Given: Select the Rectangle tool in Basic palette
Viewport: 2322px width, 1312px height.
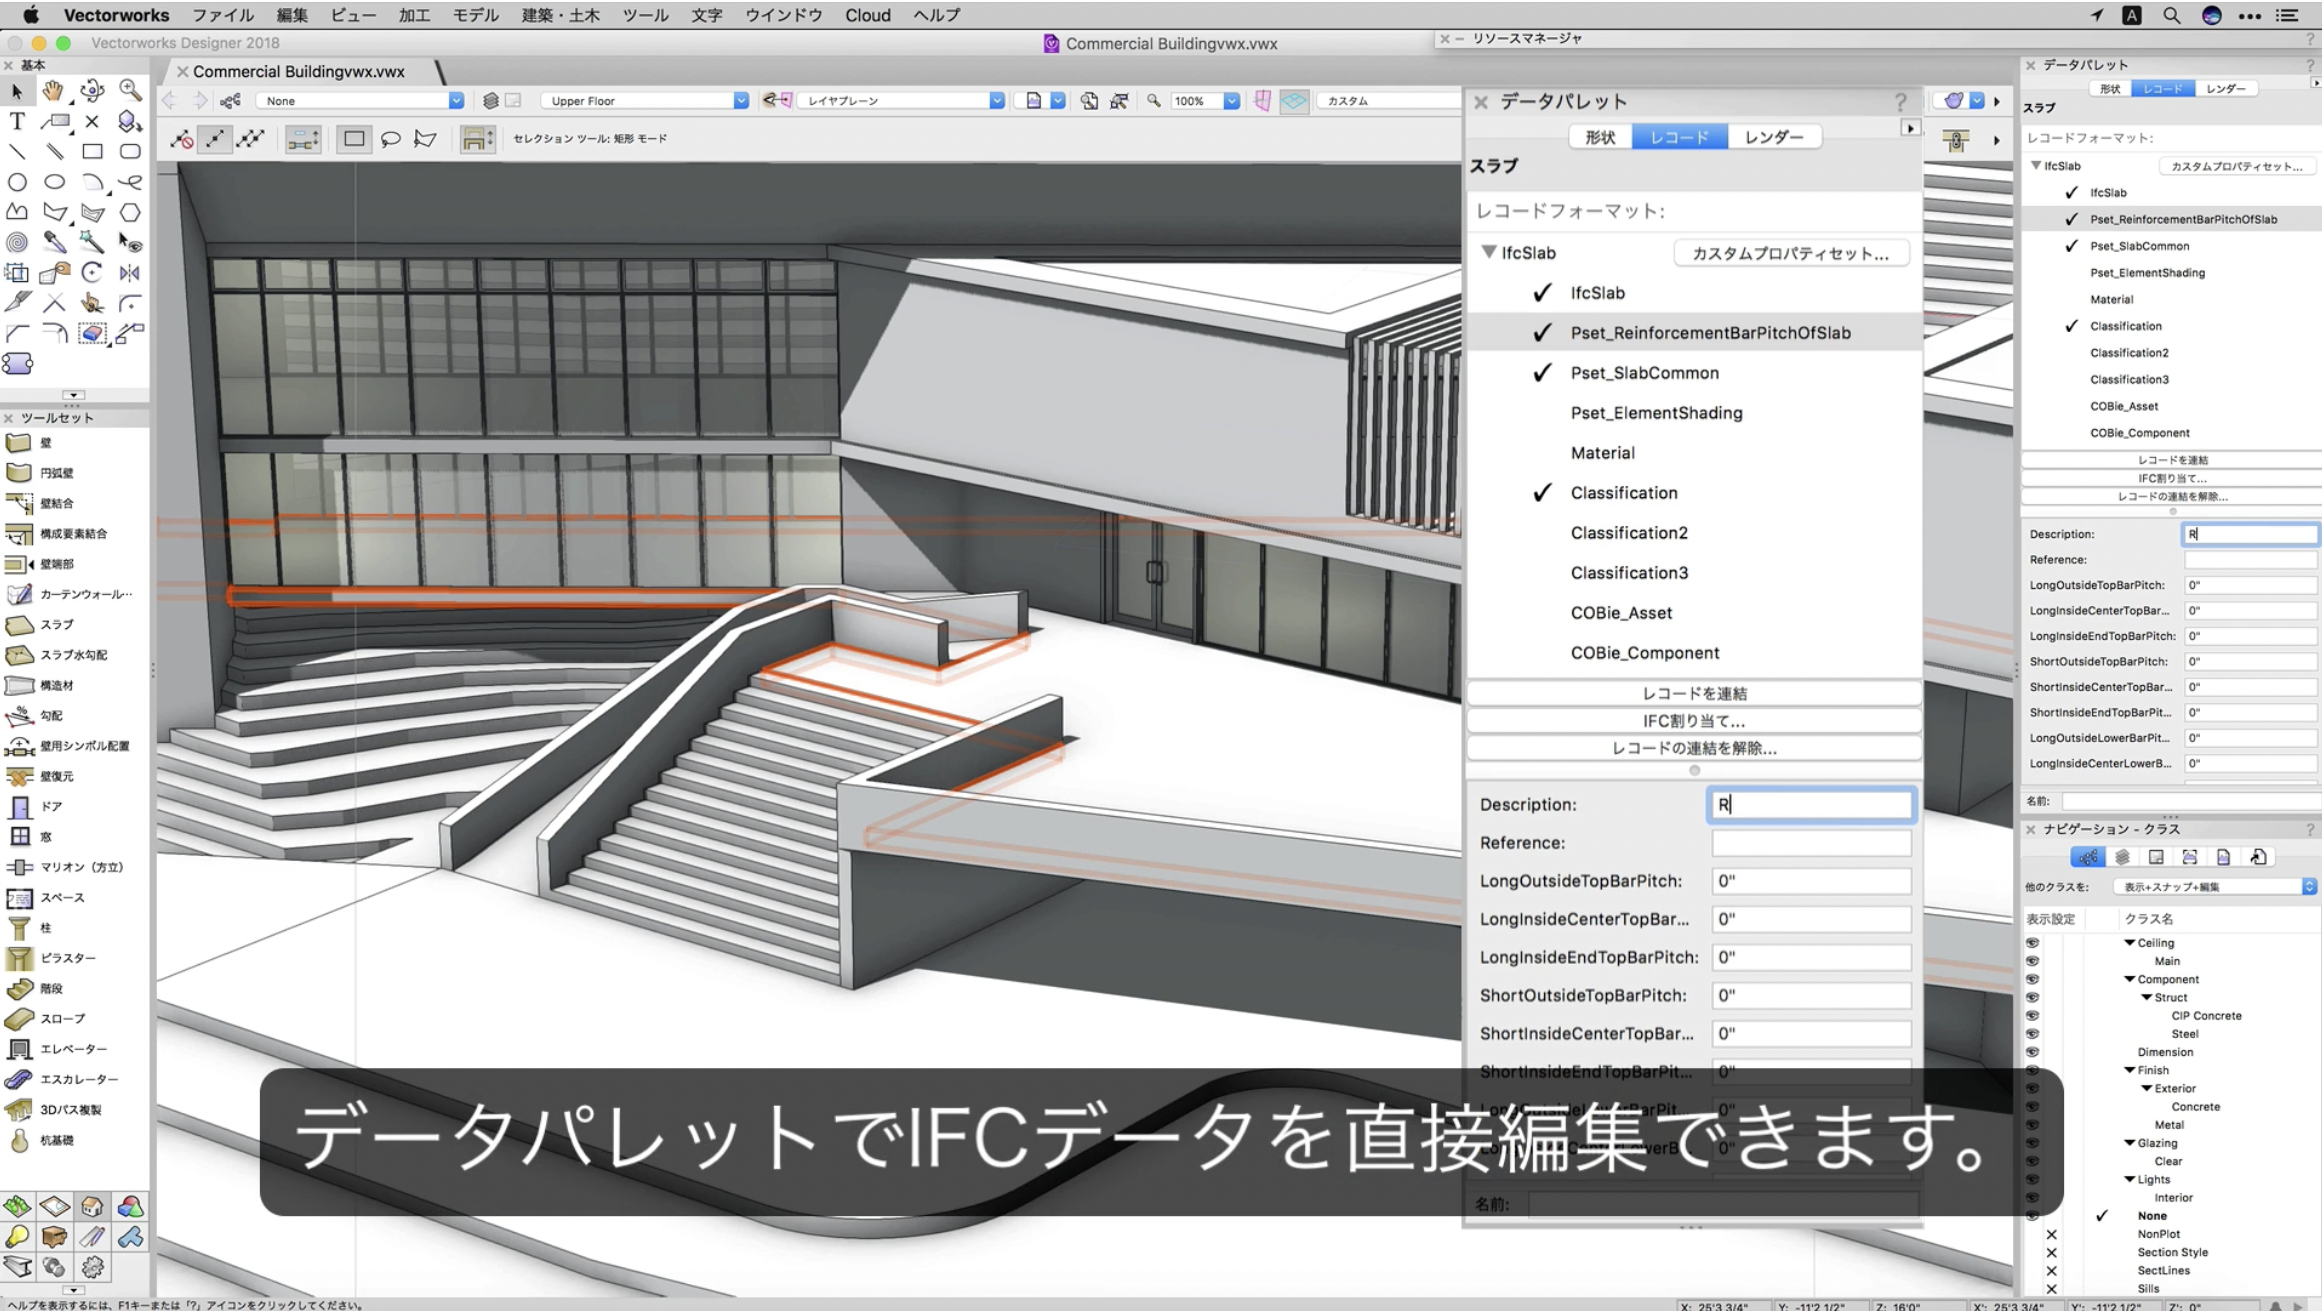Looking at the screenshot, I should (92, 152).
